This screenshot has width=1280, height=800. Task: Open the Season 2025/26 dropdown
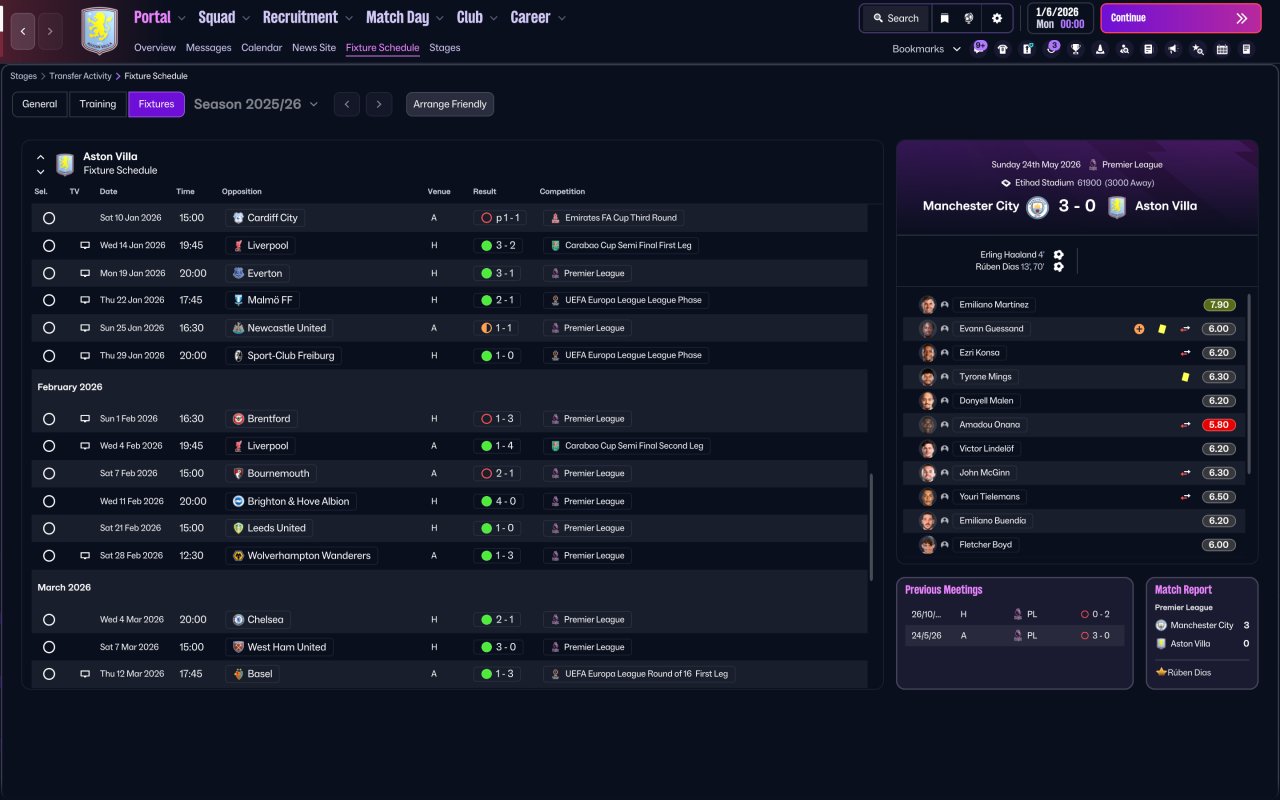pyautogui.click(x=256, y=104)
